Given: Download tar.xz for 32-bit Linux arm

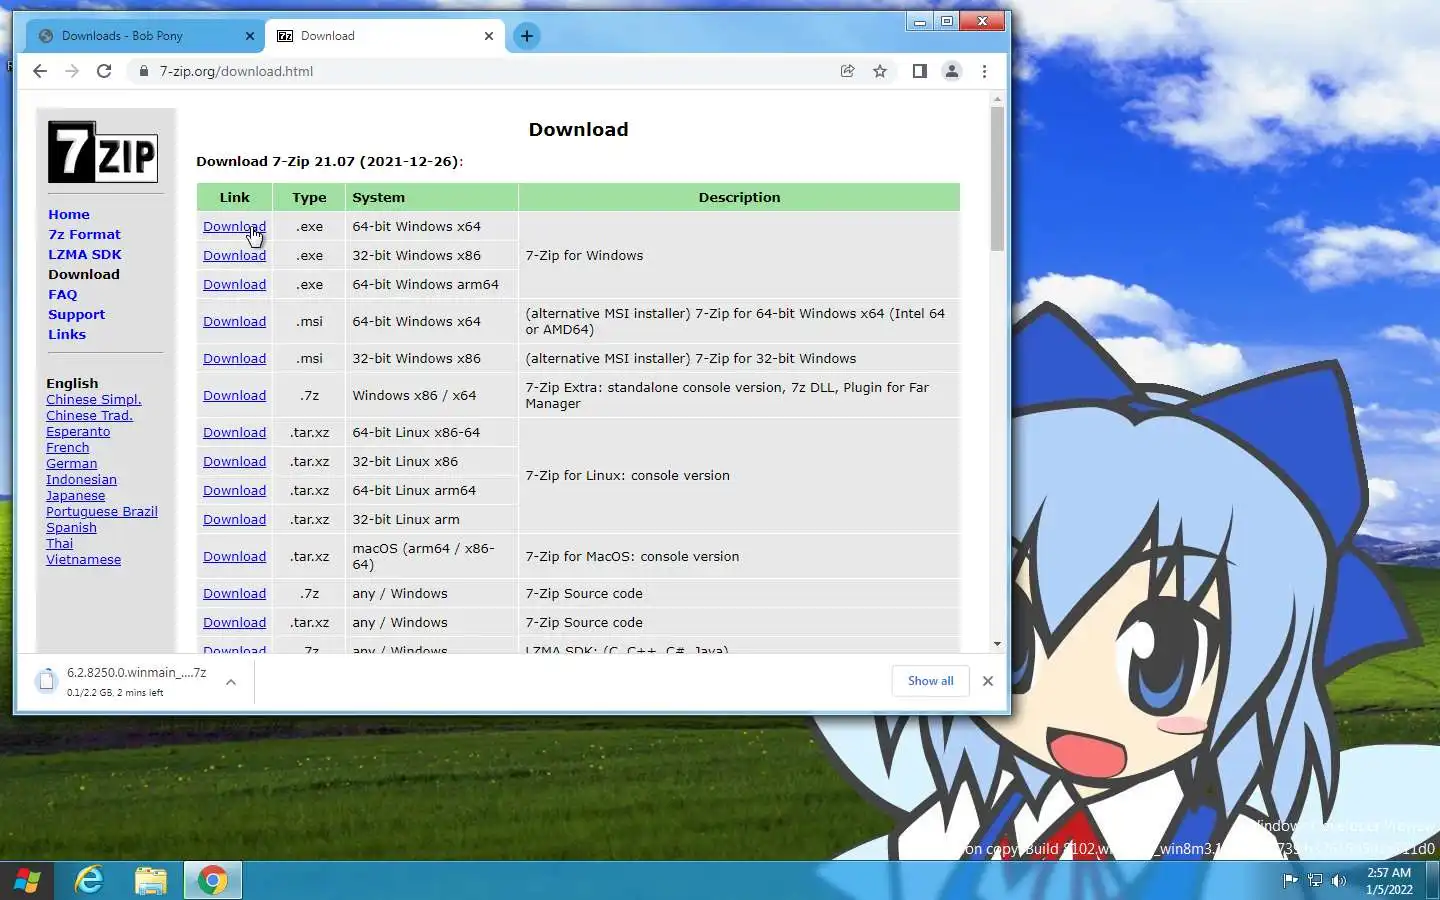Looking at the screenshot, I should 234,519.
